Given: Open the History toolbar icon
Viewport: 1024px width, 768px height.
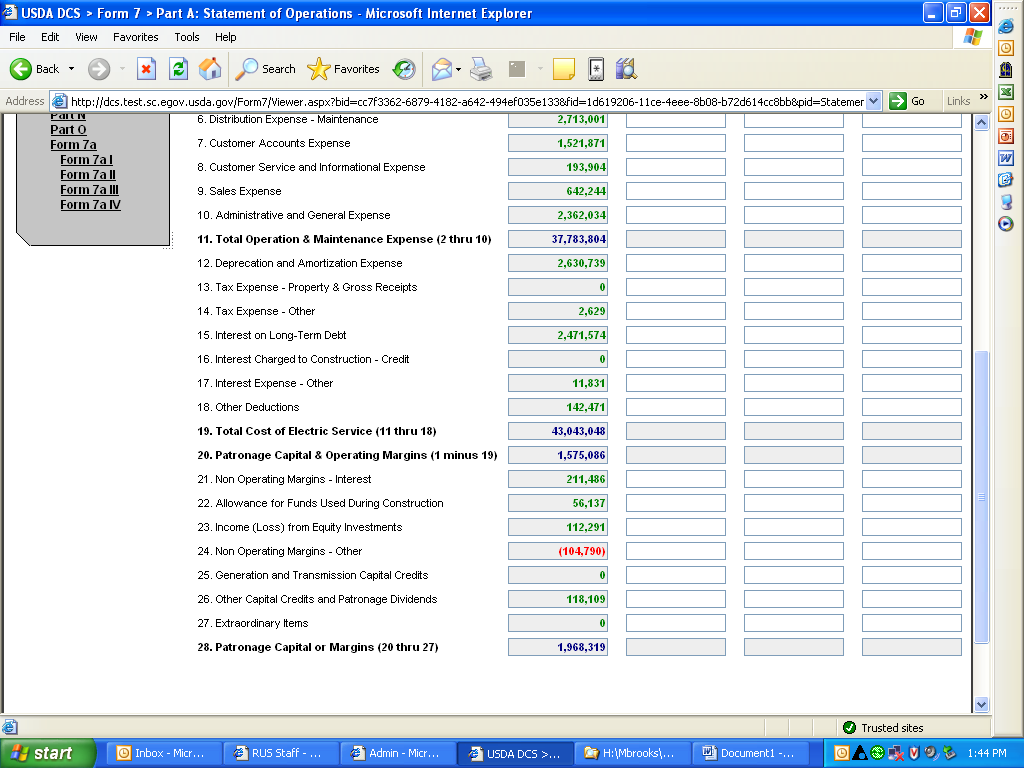Looking at the screenshot, I should [x=404, y=69].
